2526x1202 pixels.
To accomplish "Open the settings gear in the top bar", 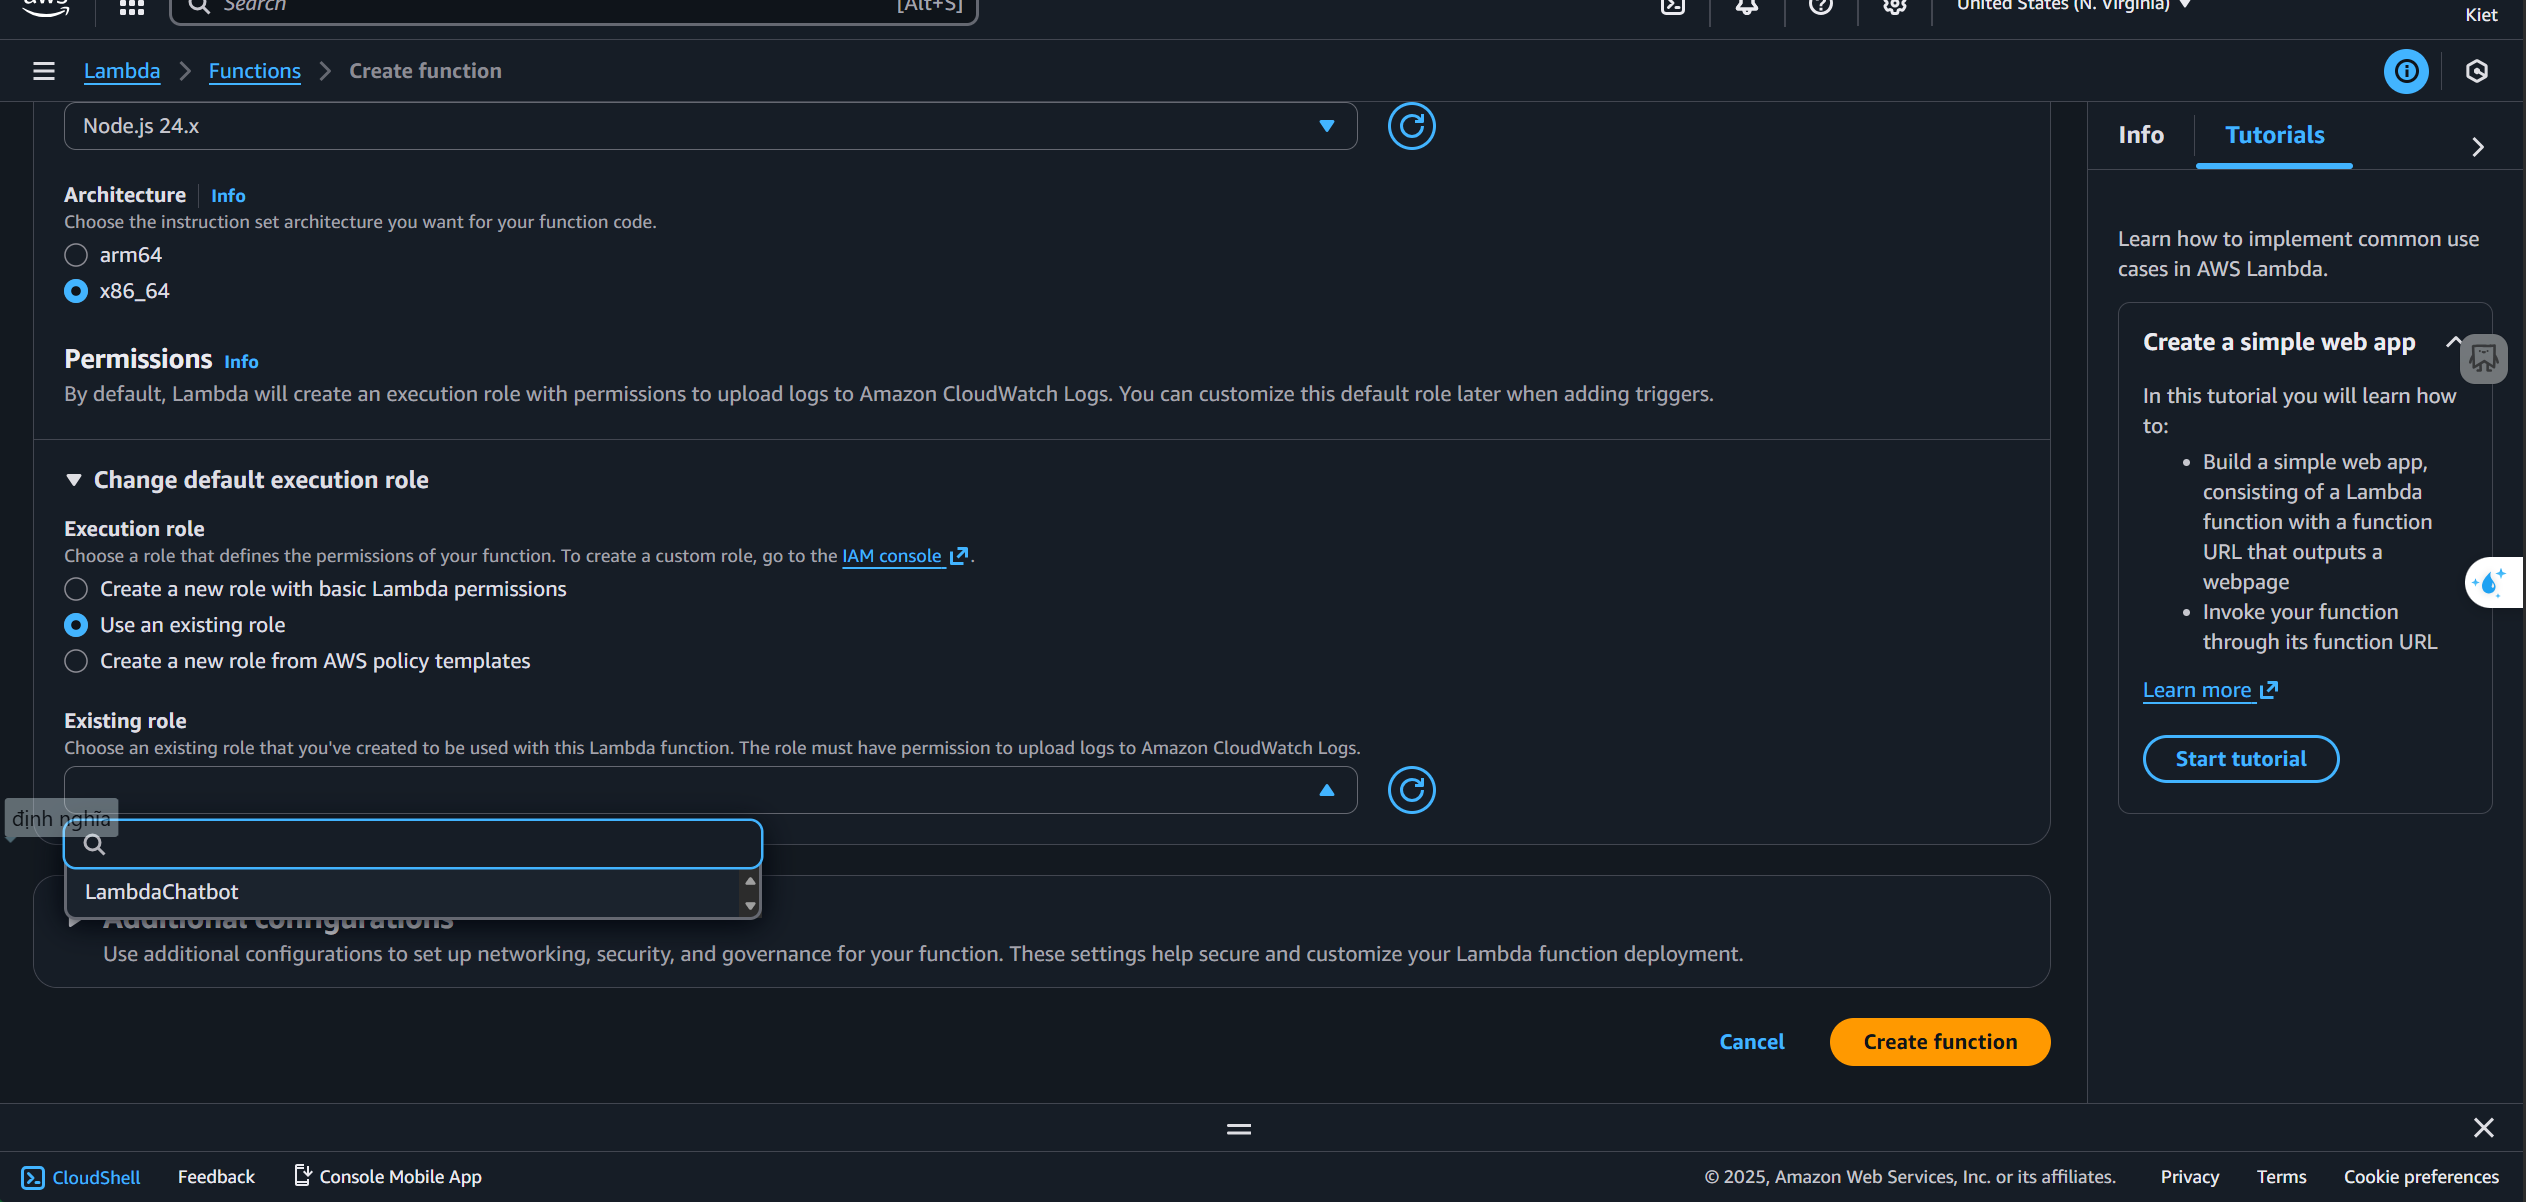I will pyautogui.click(x=1894, y=8).
